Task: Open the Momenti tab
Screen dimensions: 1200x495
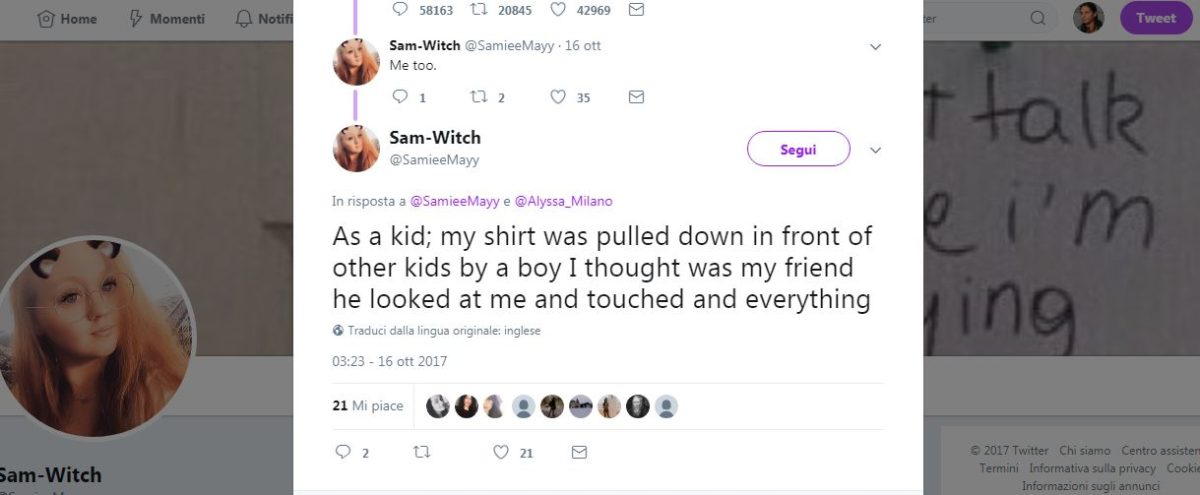Action: 166,19
